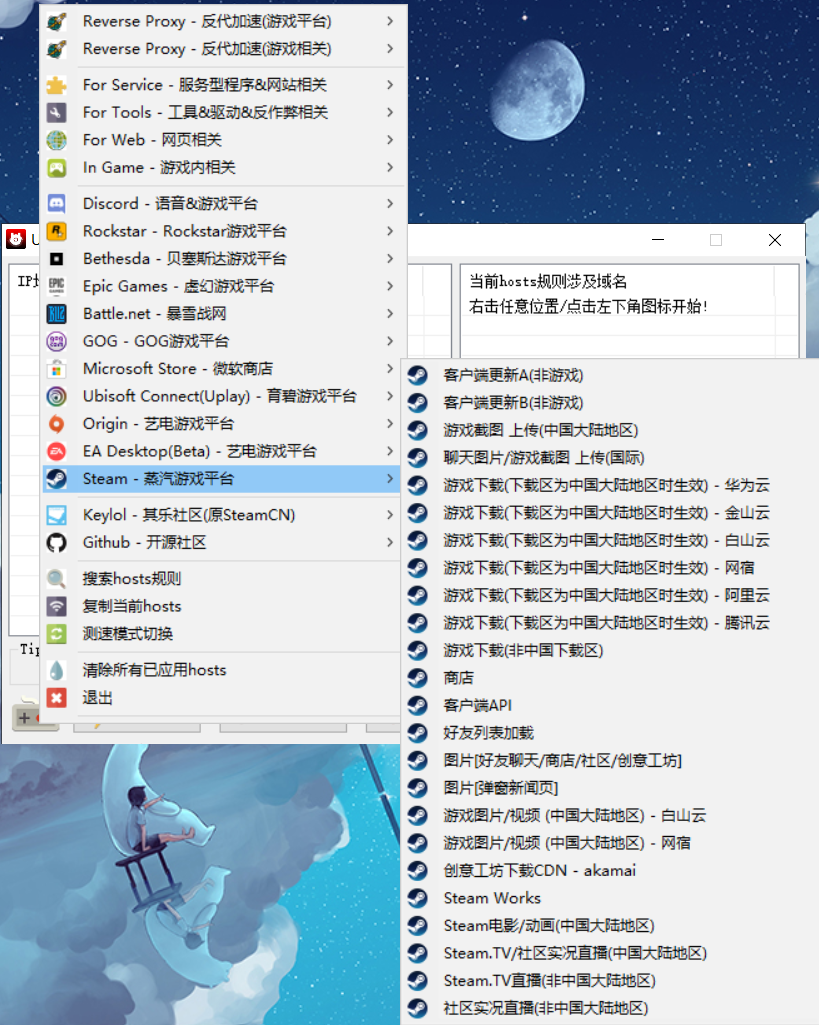This screenshot has height=1025, width=819.
Task: Select 客户端更新B(非游戏) entry
Action: point(609,403)
